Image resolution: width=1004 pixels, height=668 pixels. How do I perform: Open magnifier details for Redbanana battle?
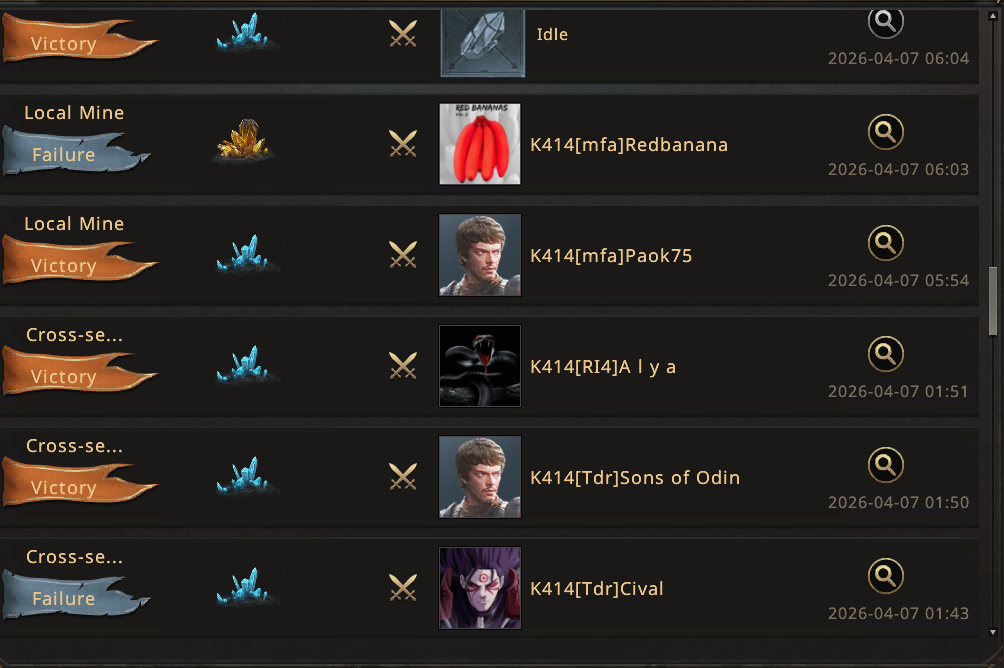click(x=886, y=132)
